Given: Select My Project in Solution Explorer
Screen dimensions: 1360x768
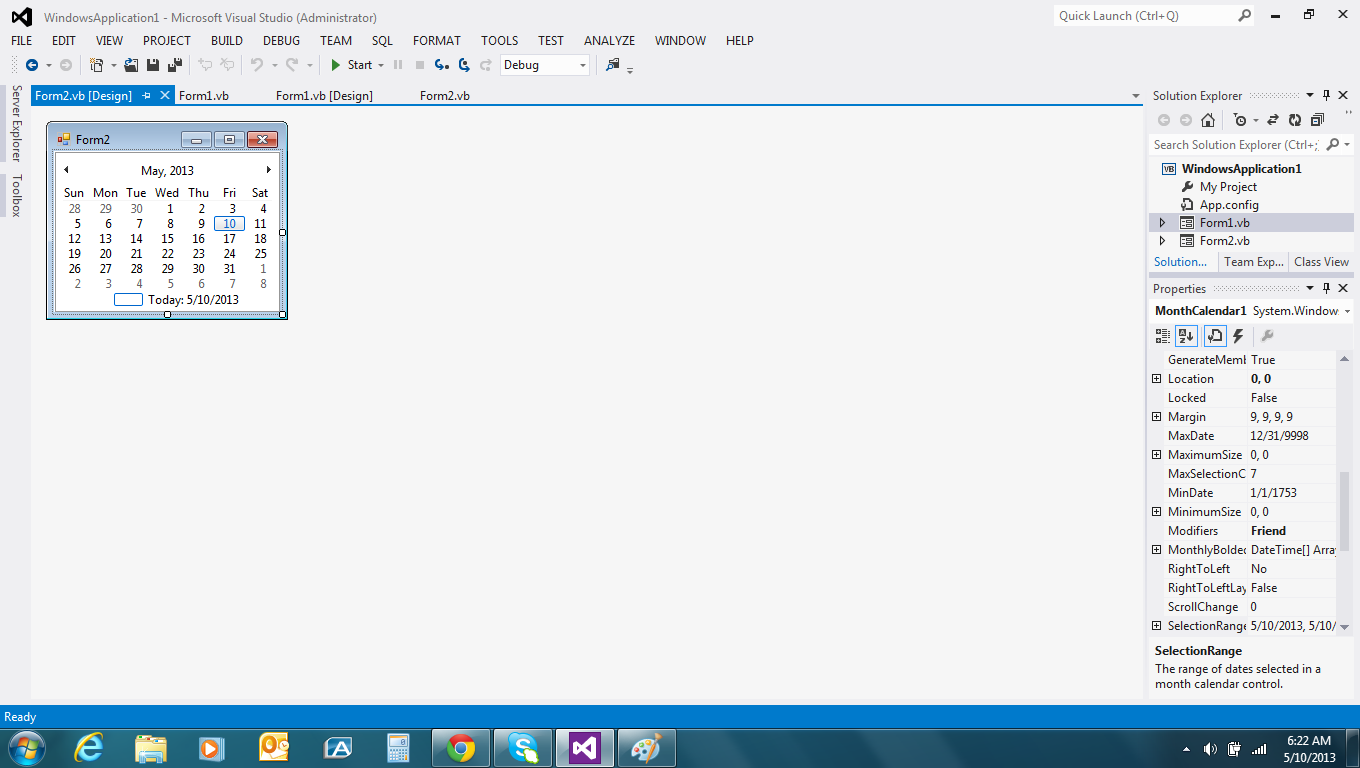Looking at the screenshot, I should [1228, 187].
